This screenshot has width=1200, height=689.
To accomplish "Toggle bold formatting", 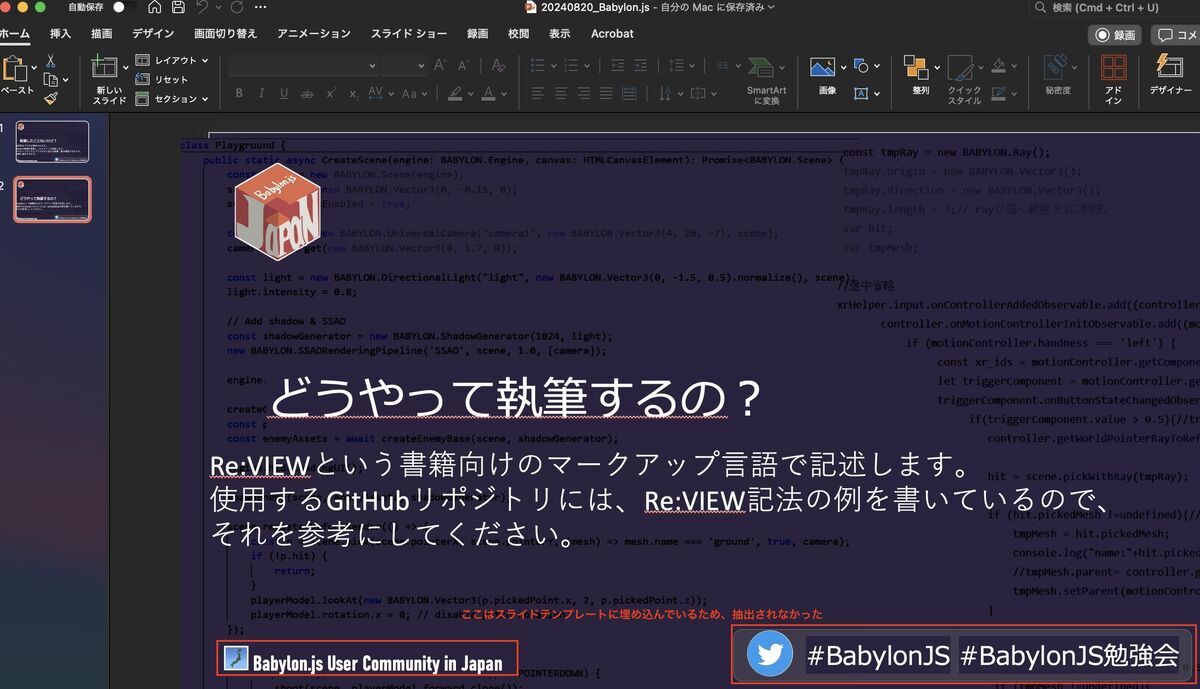I will pyautogui.click(x=239, y=93).
